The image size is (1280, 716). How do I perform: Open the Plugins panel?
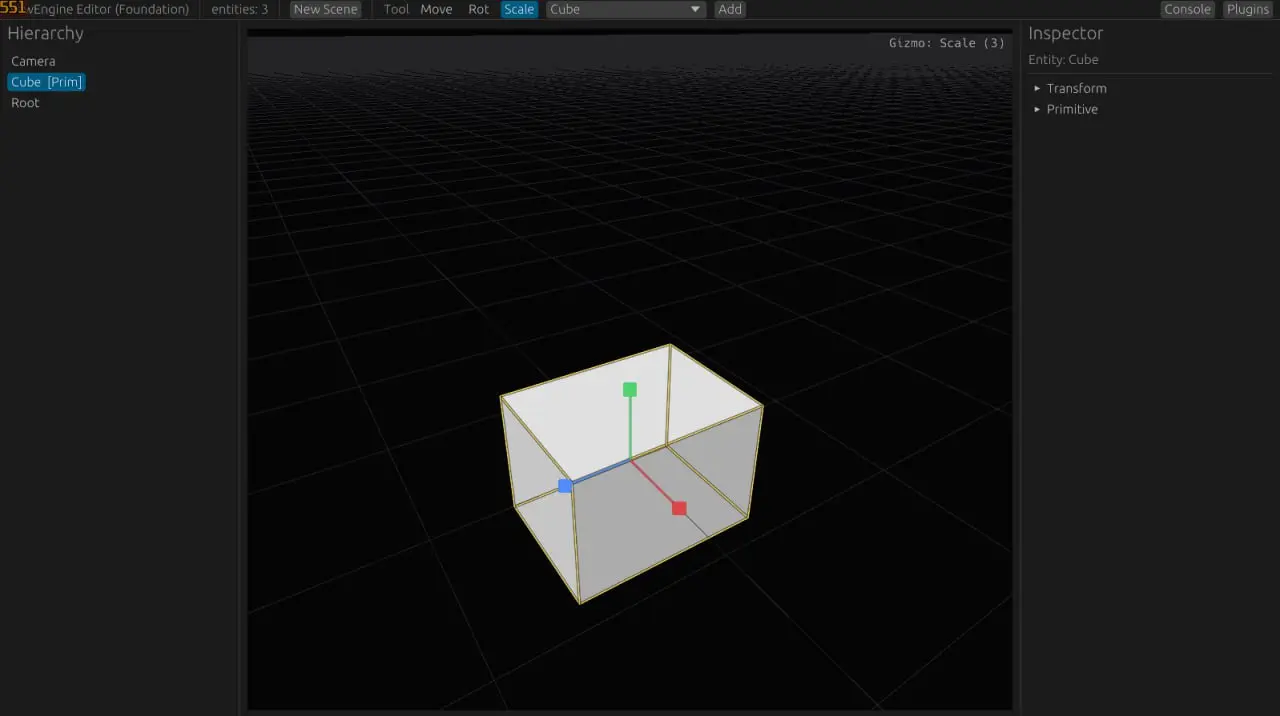1247,9
